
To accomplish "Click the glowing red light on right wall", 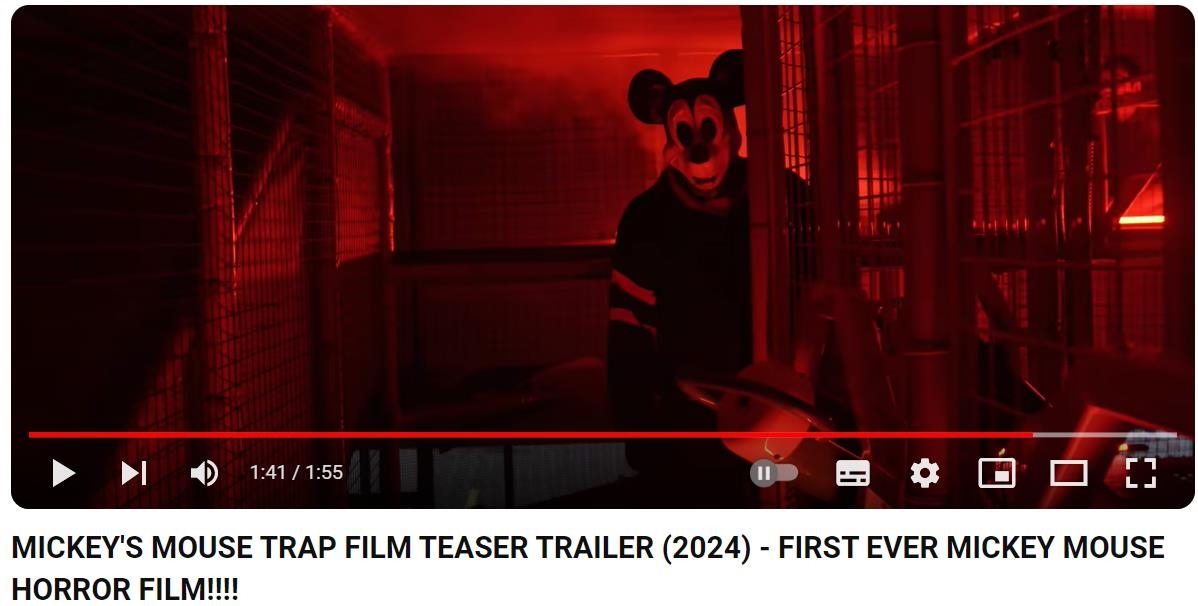I will [x=1141, y=220].
